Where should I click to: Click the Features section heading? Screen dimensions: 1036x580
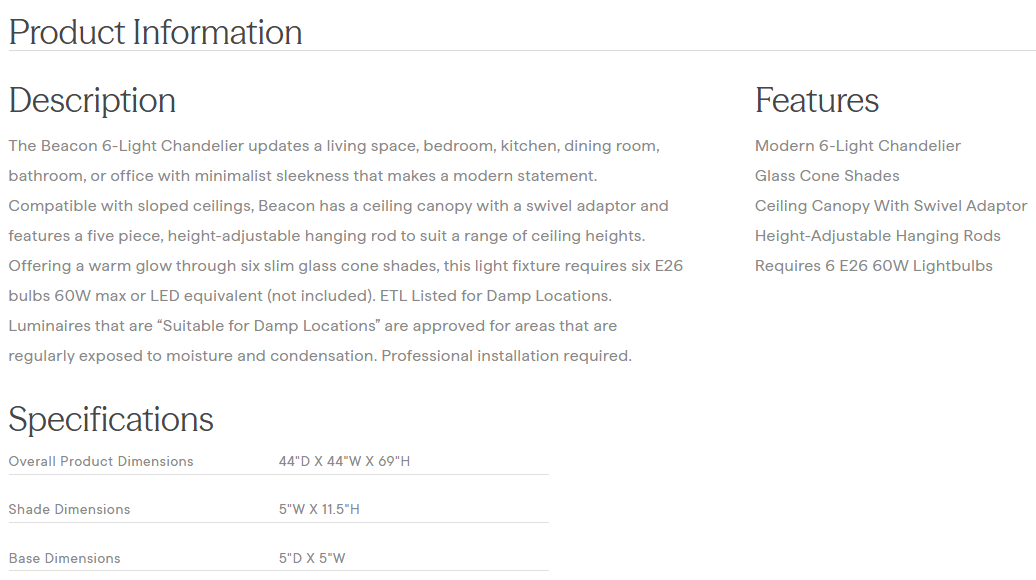816,100
